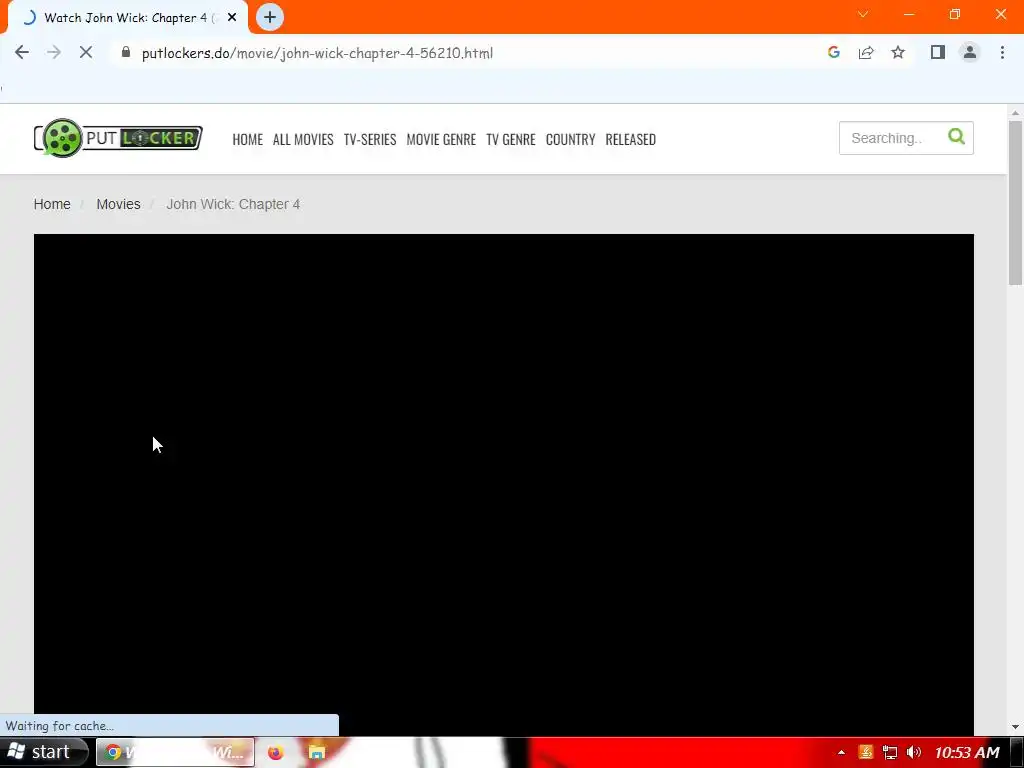Go back to the previous page
Image resolution: width=1024 pixels, height=768 pixels.
click(x=22, y=53)
